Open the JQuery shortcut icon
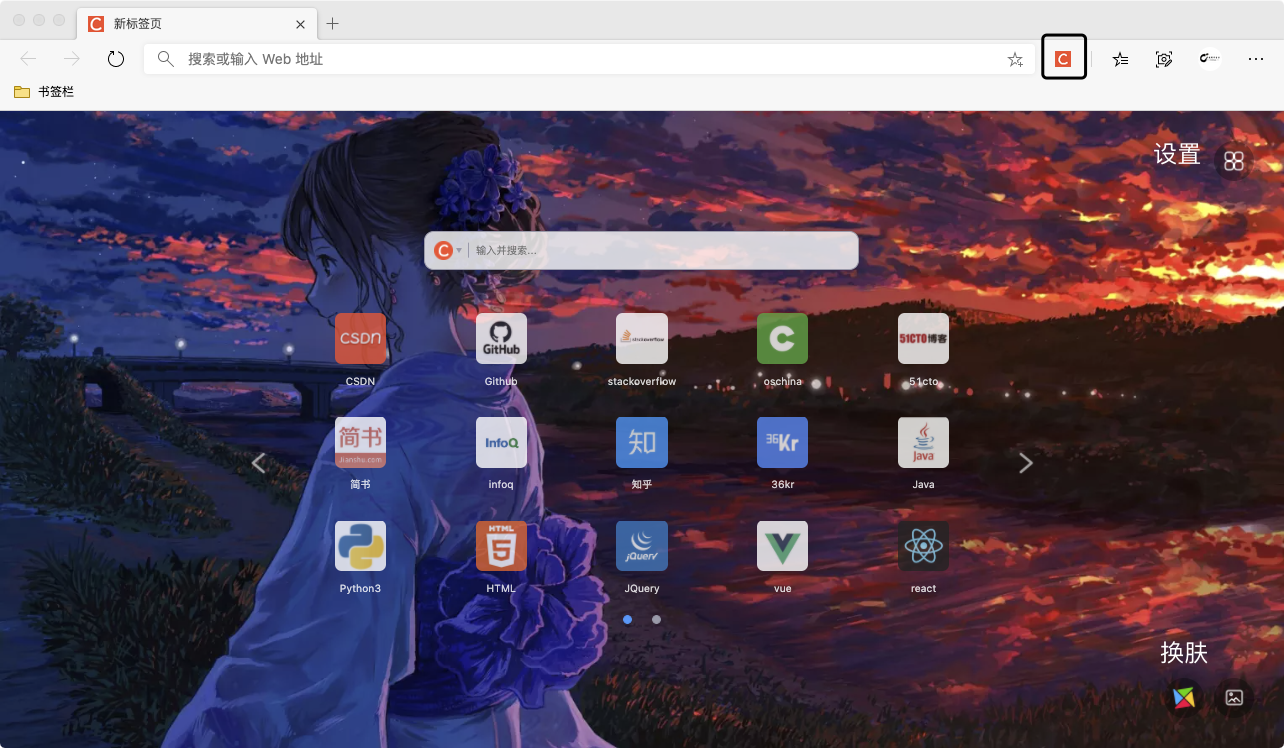This screenshot has height=748, width=1284. pyautogui.click(x=642, y=546)
